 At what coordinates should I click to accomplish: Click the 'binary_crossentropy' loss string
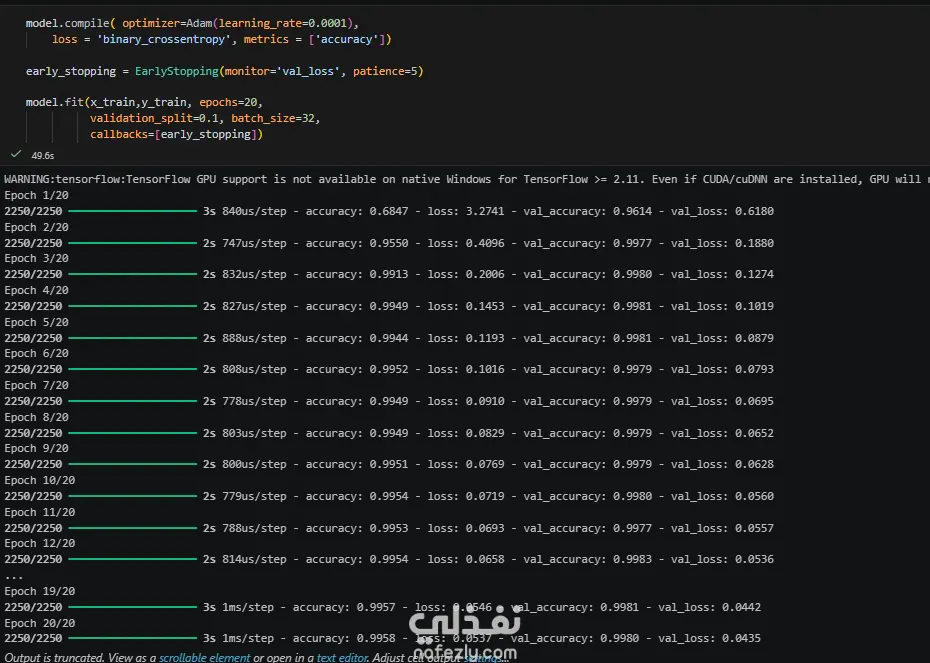click(164, 39)
